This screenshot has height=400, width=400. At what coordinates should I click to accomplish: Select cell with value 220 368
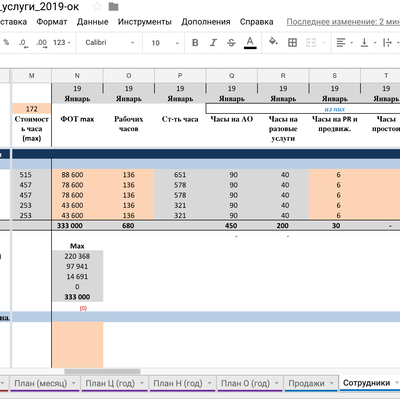tap(77, 256)
